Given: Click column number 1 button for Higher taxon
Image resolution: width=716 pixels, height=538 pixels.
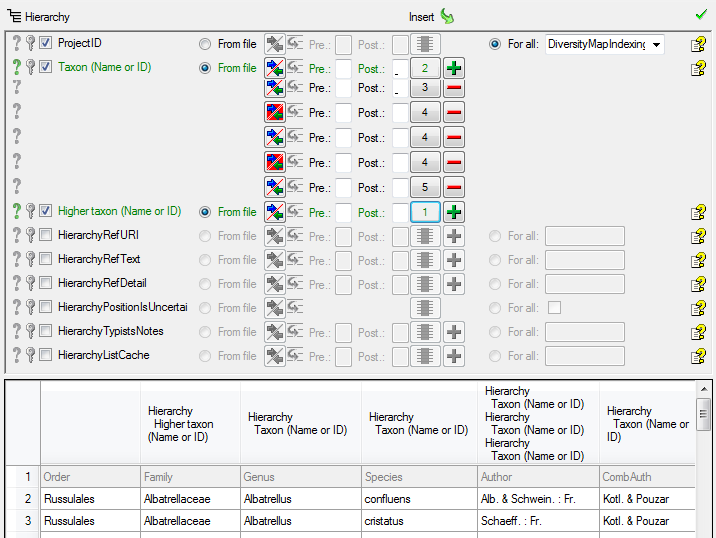Looking at the screenshot, I should point(425,212).
